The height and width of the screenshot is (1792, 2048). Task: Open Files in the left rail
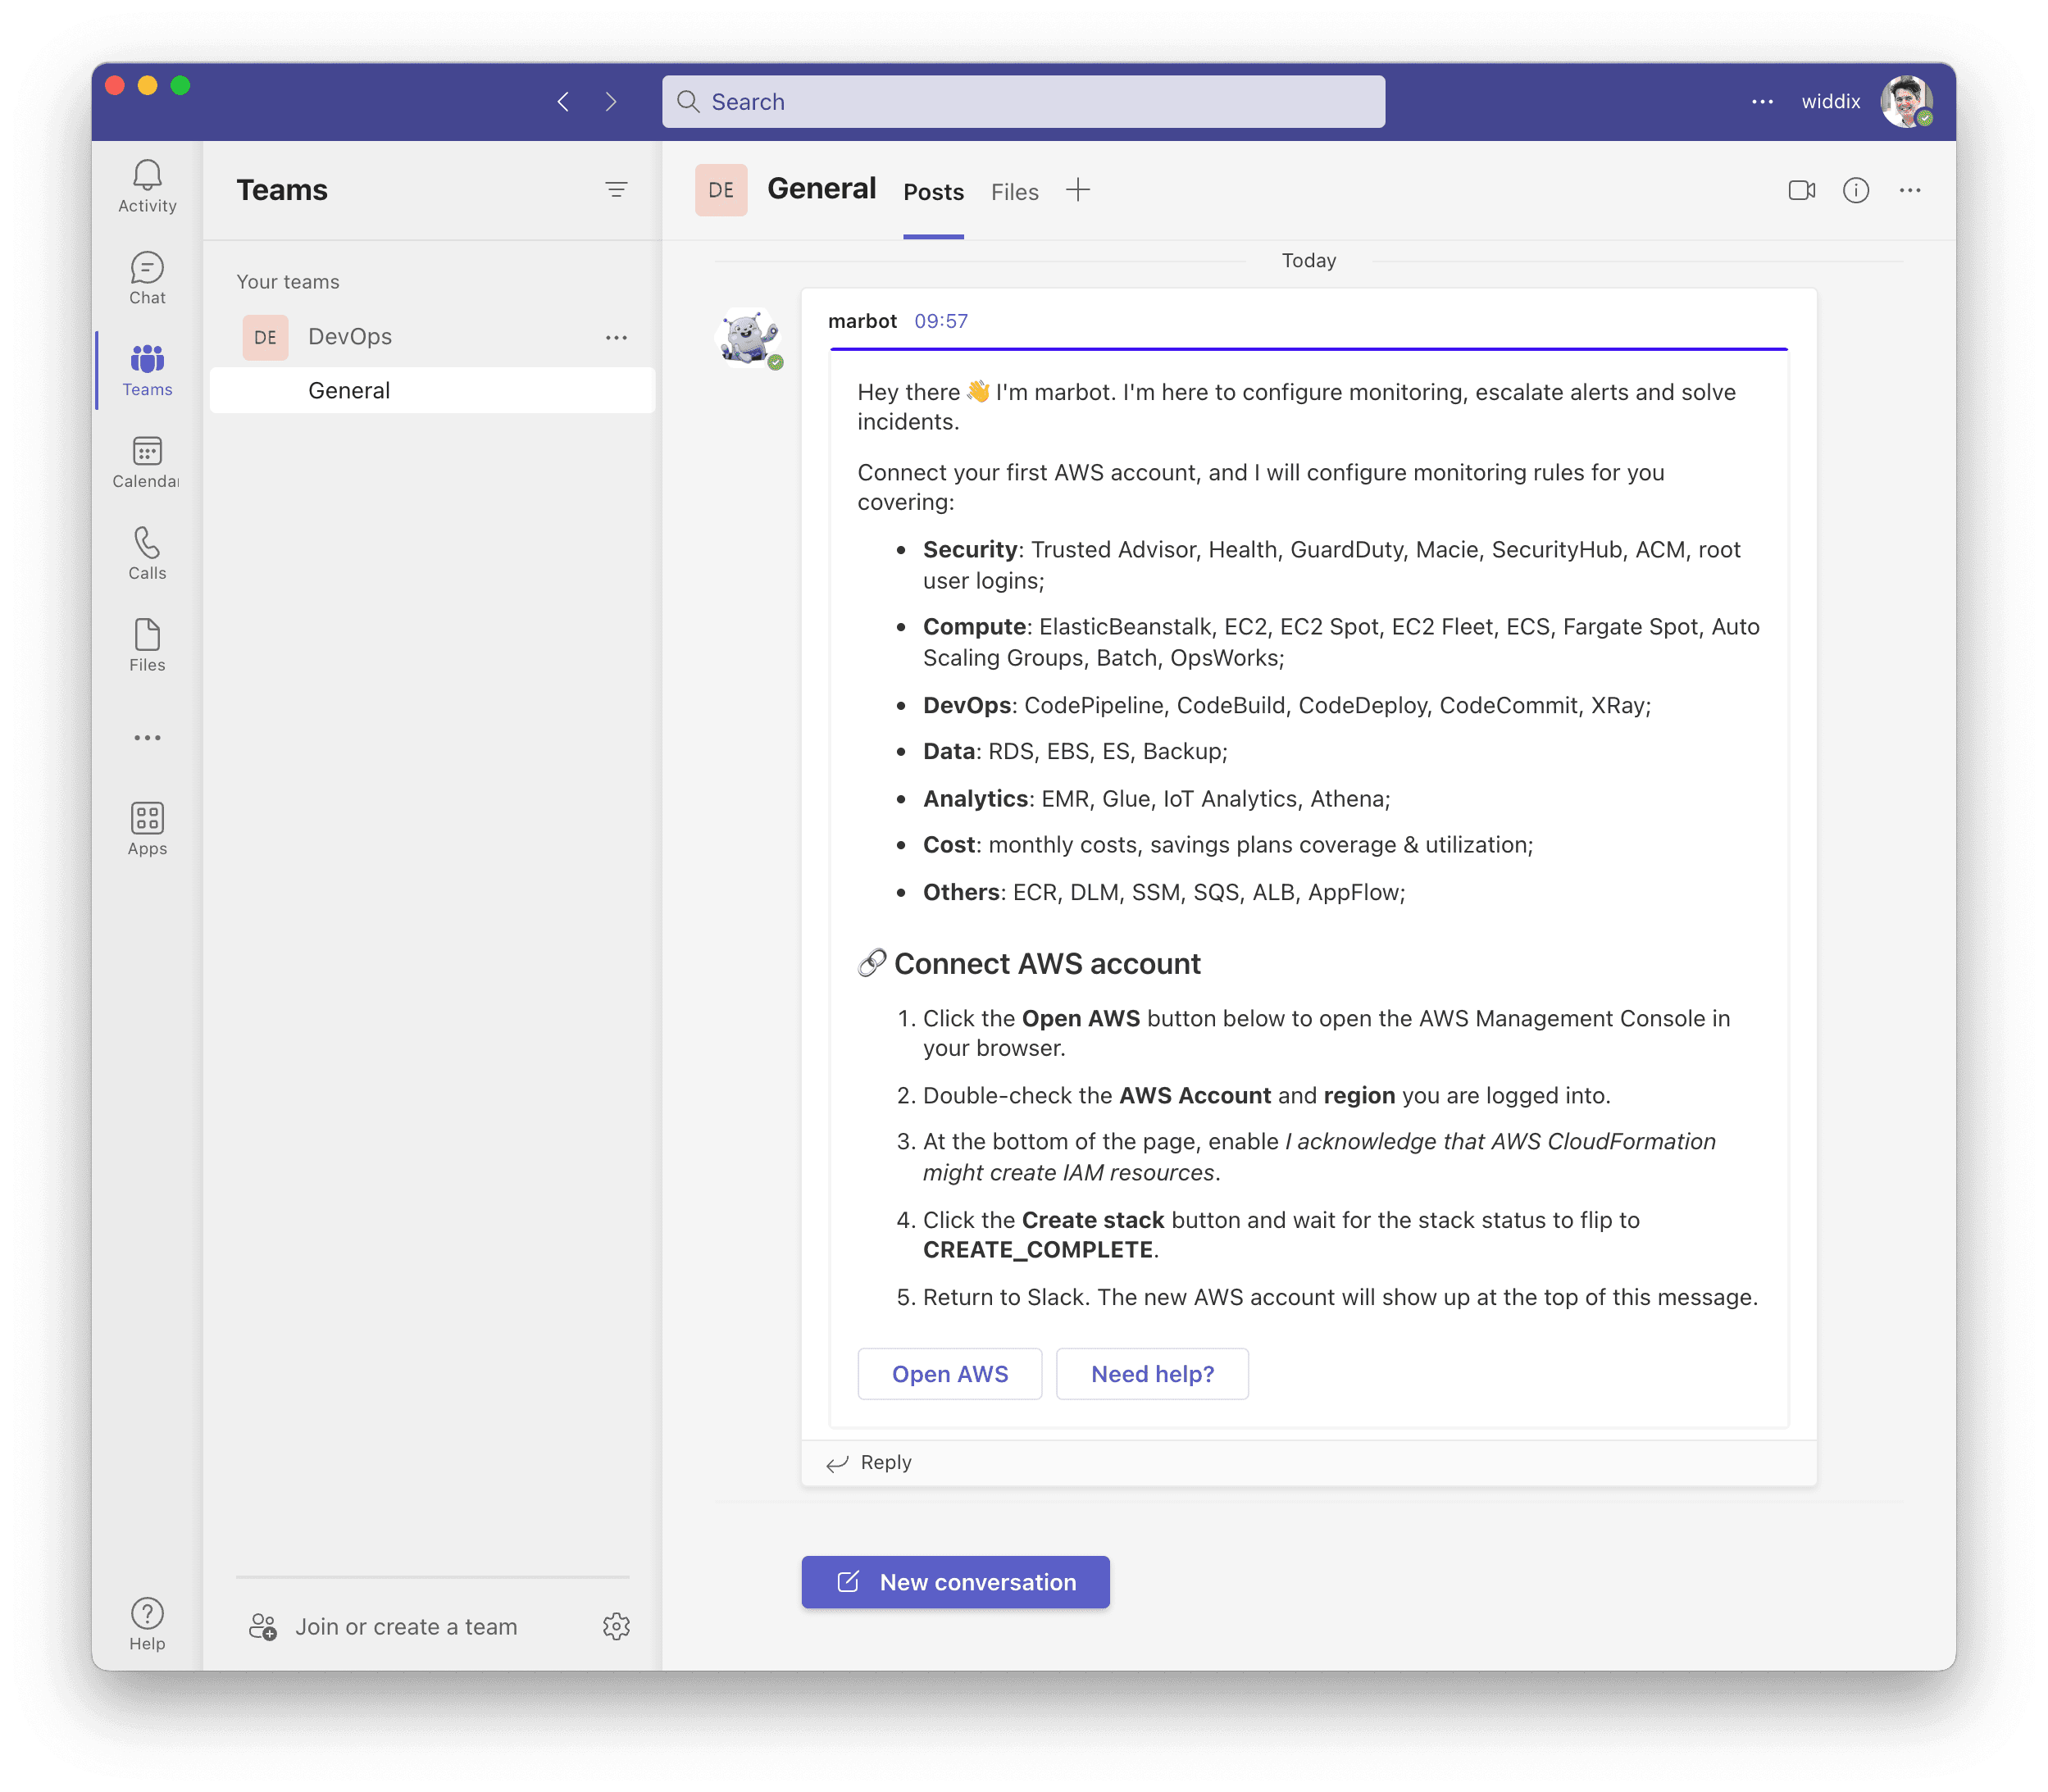click(x=147, y=646)
